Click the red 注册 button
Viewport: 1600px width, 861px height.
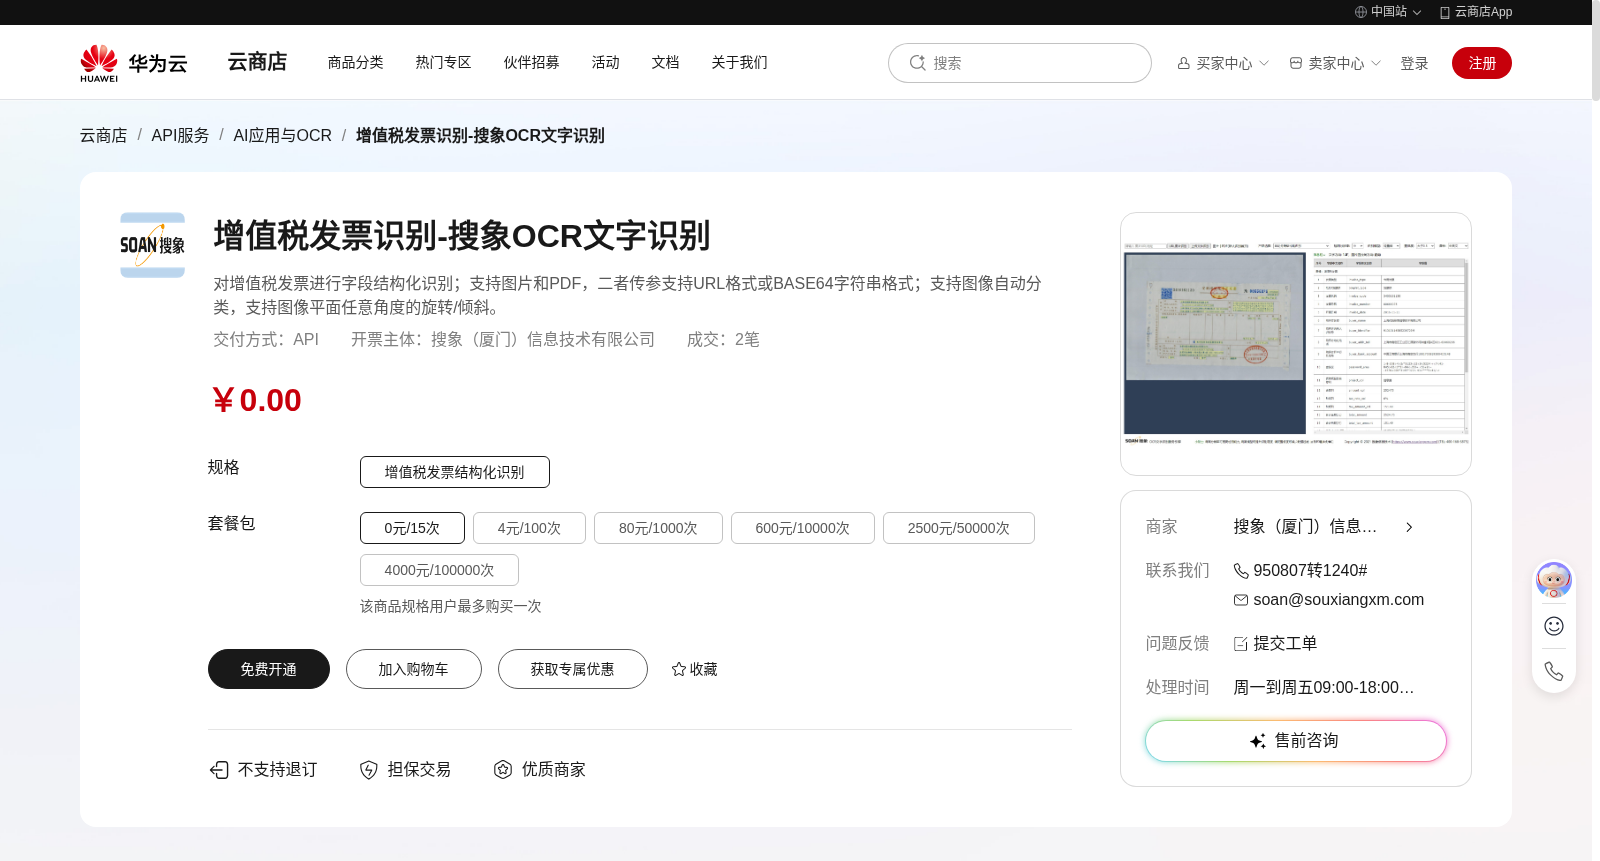tap(1482, 63)
